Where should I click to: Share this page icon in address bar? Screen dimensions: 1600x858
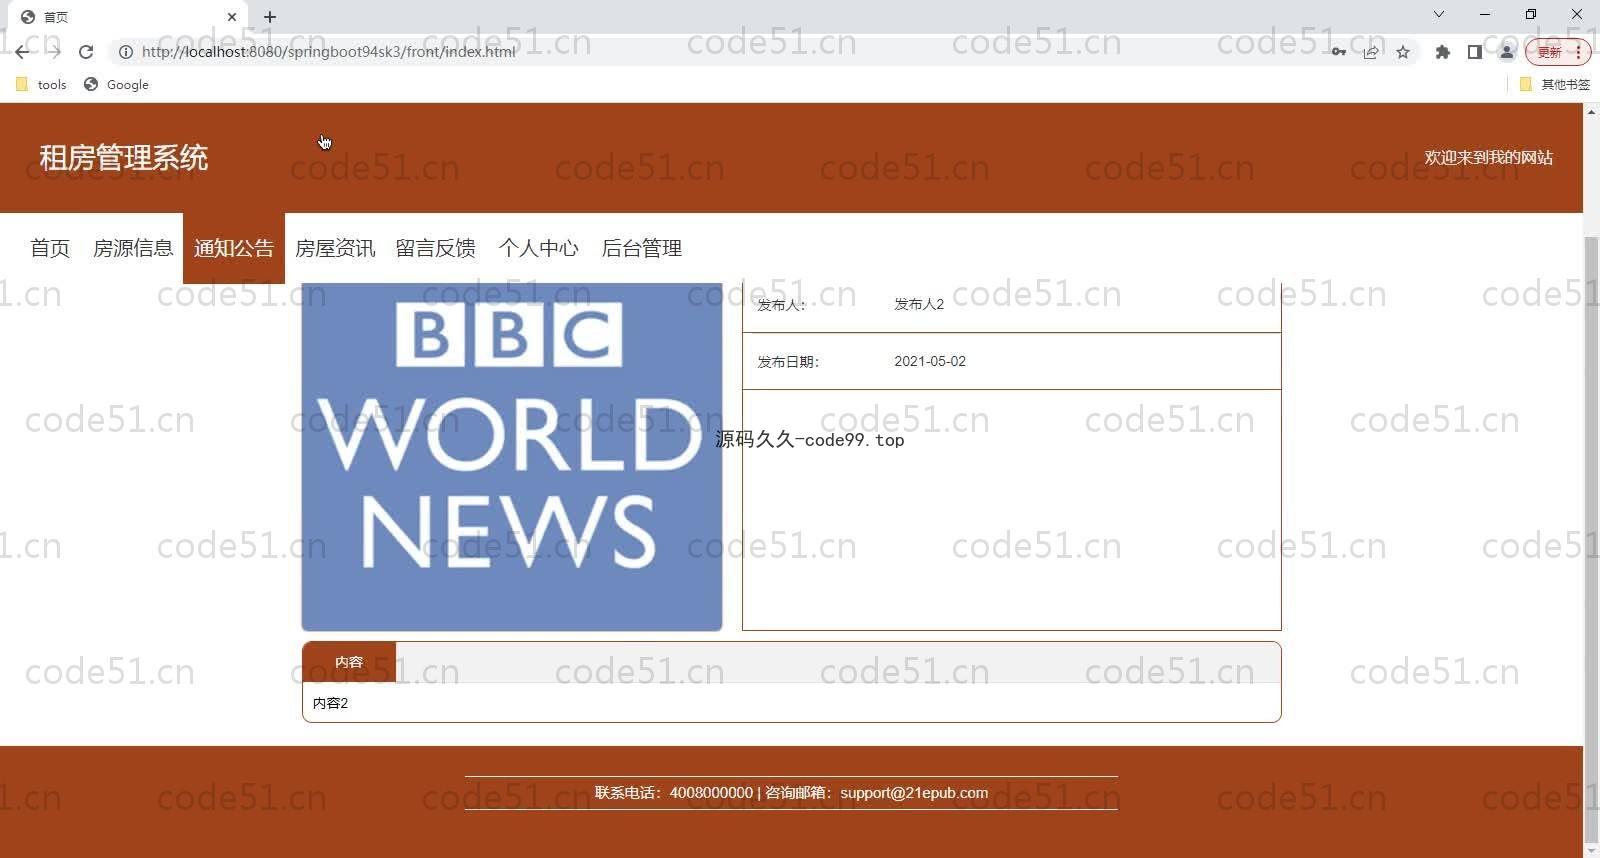[1371, 52]
